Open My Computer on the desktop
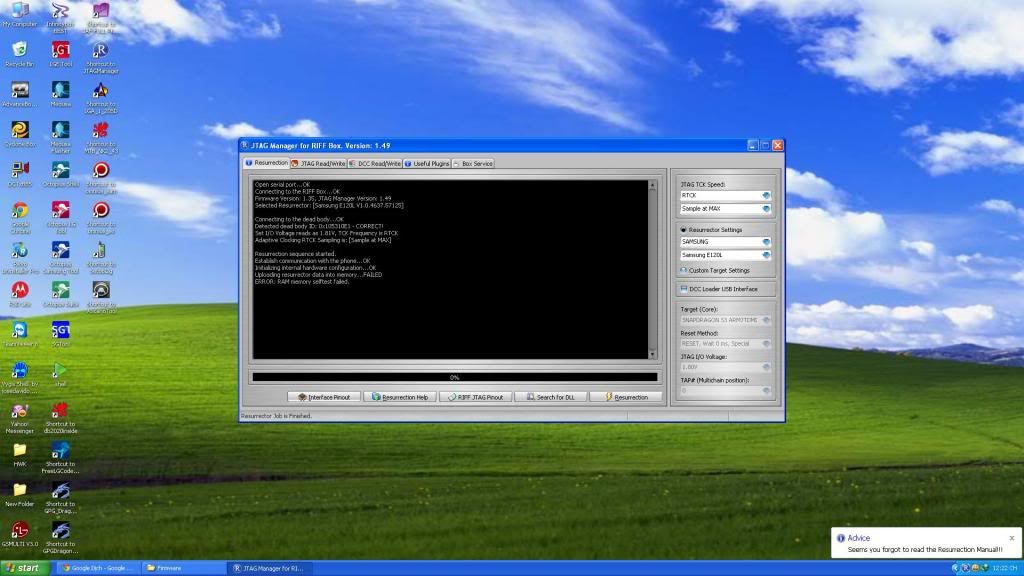This screenshot has height=576, width=1024. coord(20,14)
